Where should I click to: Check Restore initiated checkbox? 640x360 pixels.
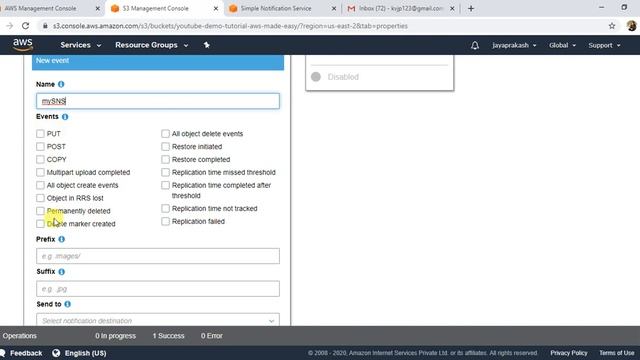(x=165, y=147)
